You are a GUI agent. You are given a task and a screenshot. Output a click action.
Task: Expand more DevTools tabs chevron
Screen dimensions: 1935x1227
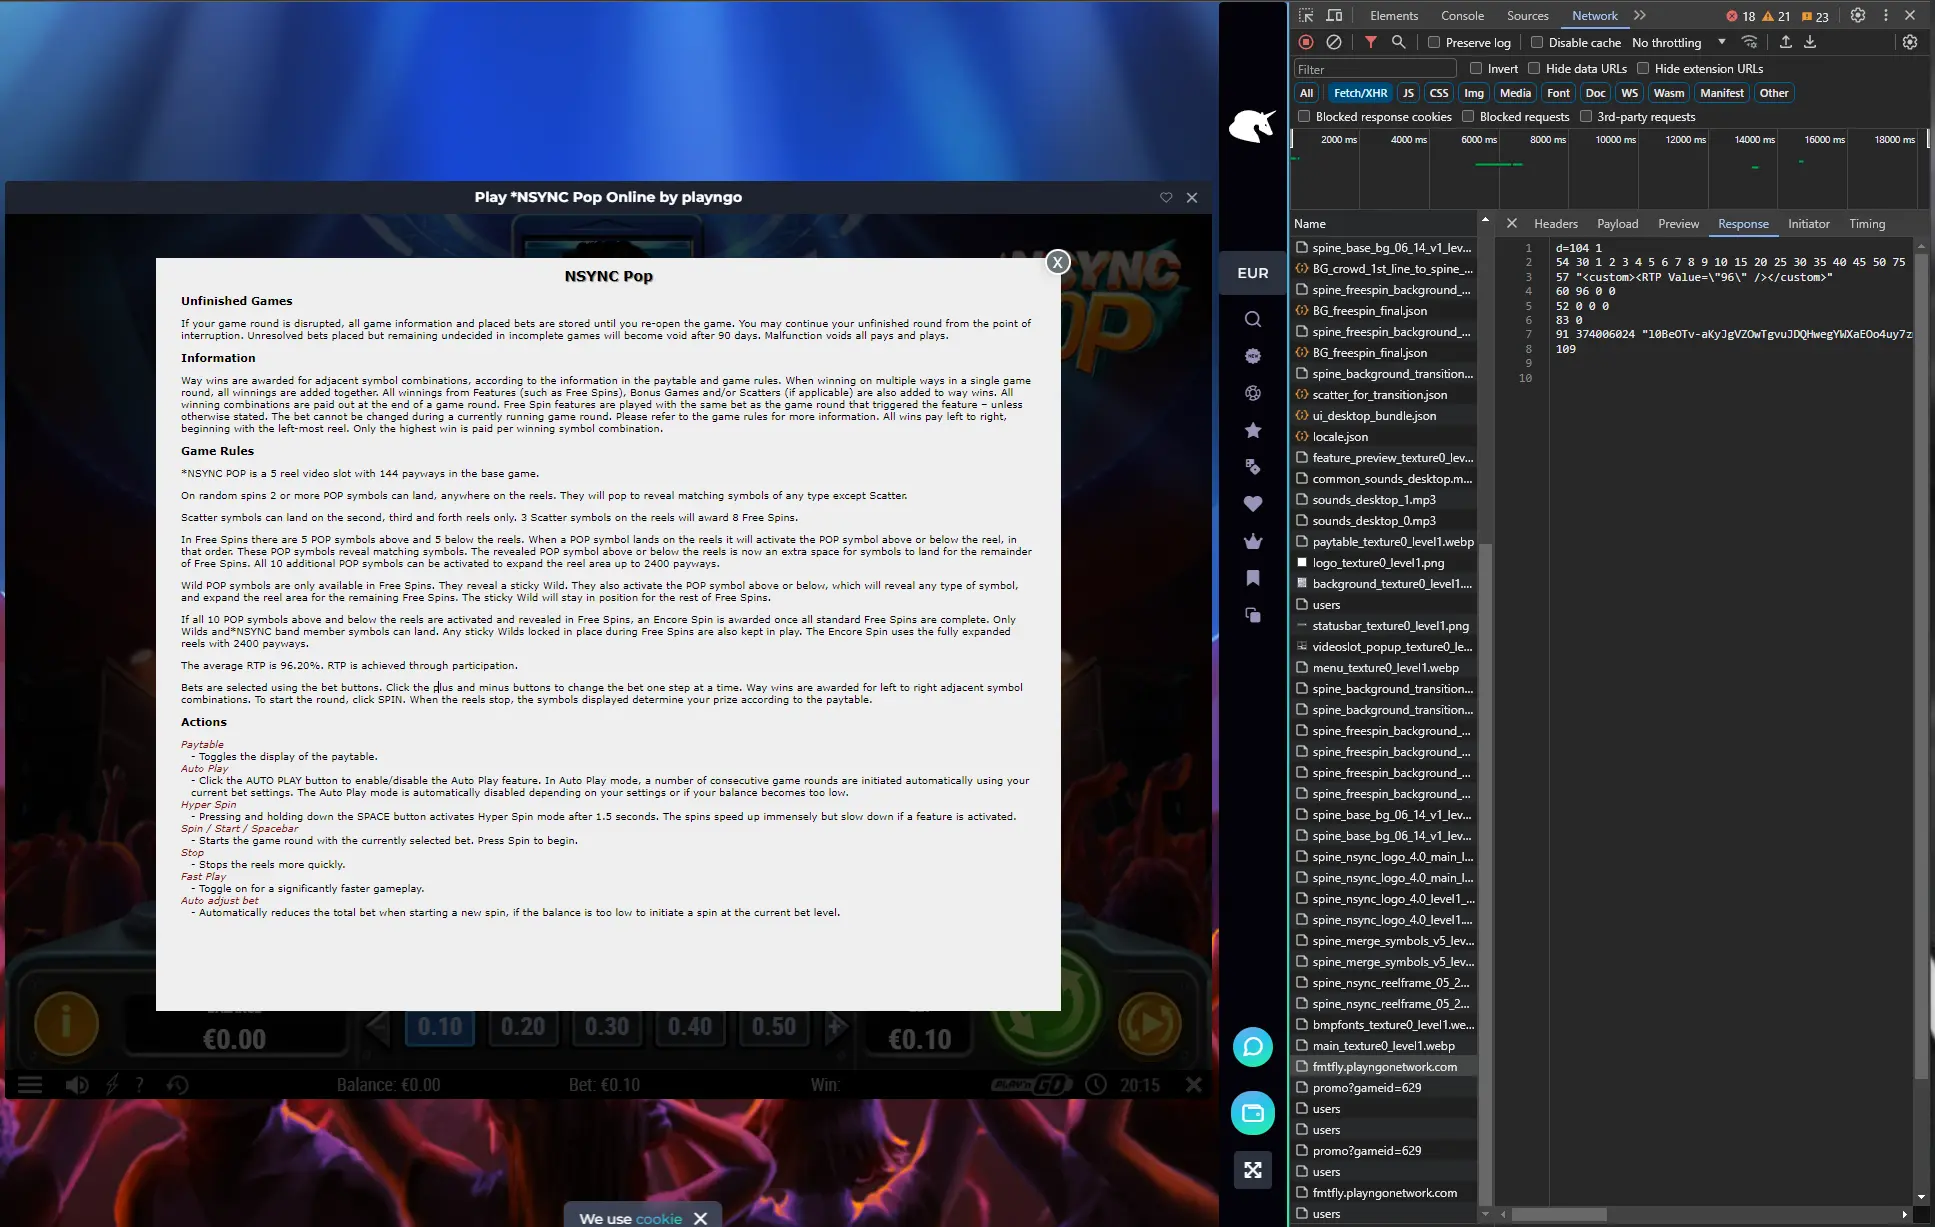point(1640,15)
